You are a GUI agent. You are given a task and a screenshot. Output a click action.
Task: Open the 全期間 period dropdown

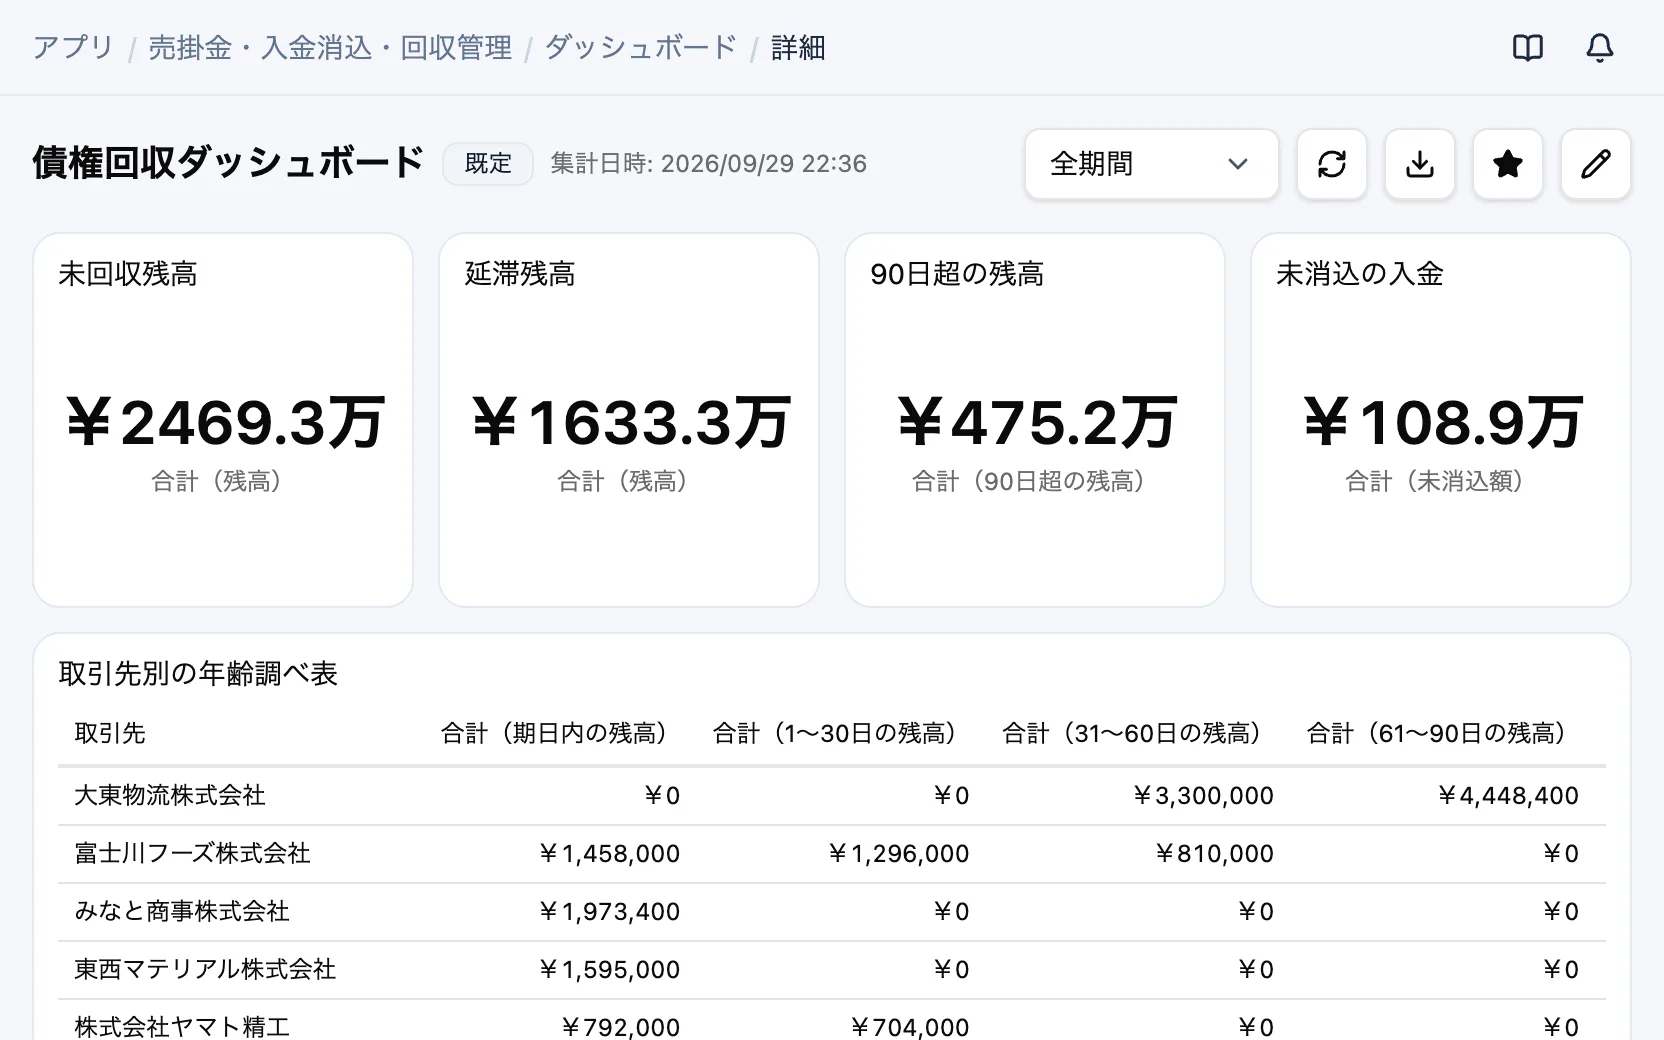click(x=1151, y=164)
